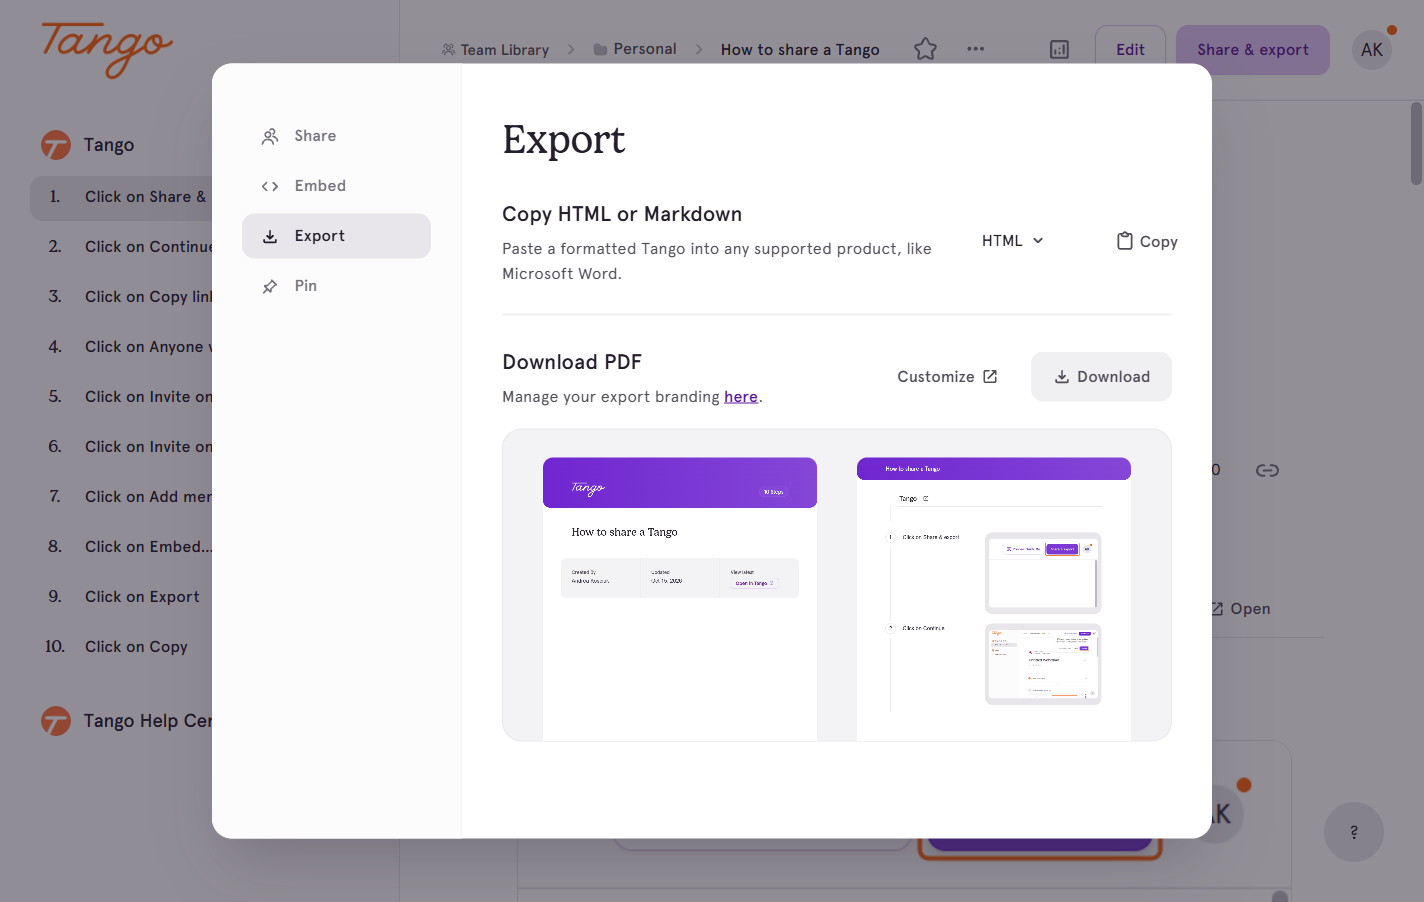
Task: Switch to the Embed tab
Action: pos(336,186)
